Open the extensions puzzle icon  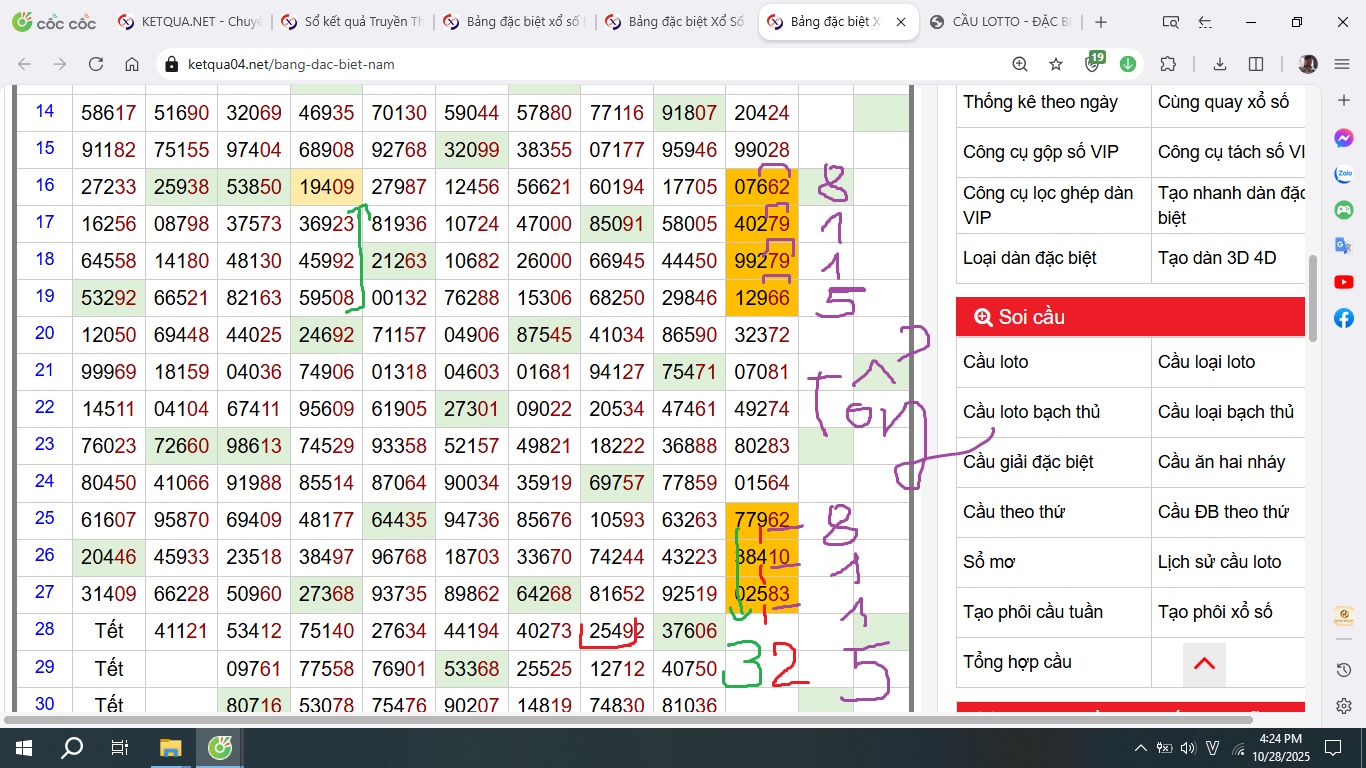point(1168,64)
